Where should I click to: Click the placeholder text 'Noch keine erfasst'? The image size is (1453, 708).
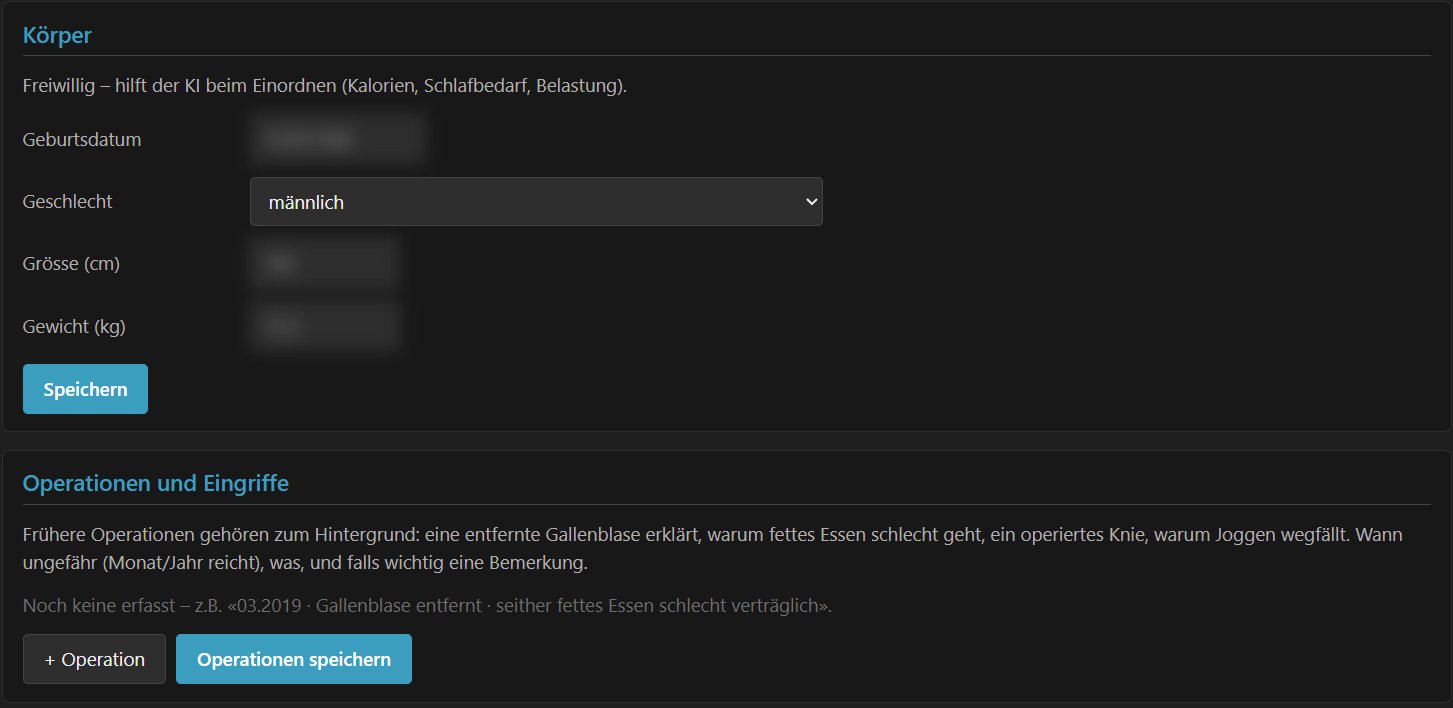tap(428, 606)
